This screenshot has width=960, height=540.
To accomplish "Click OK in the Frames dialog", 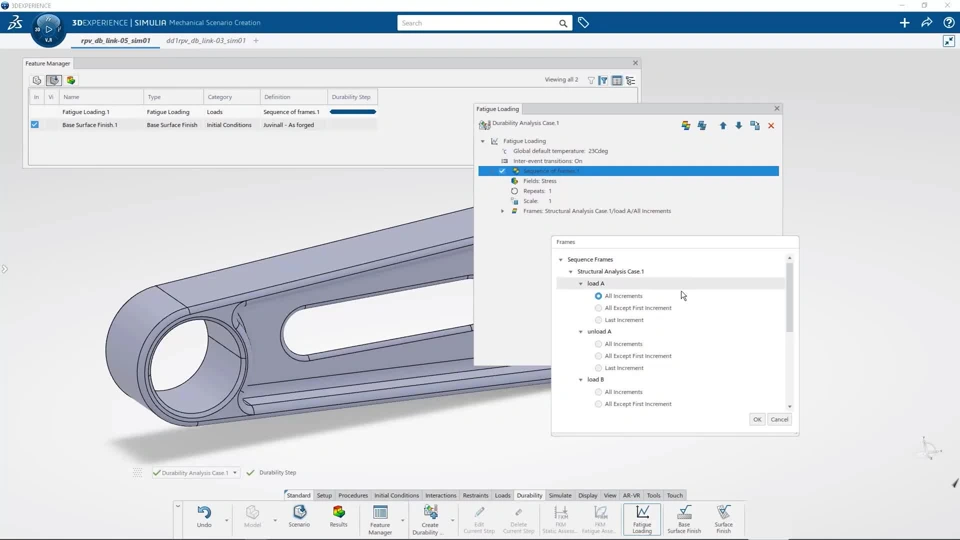I will pyautogui.click(x=757, y=419).
